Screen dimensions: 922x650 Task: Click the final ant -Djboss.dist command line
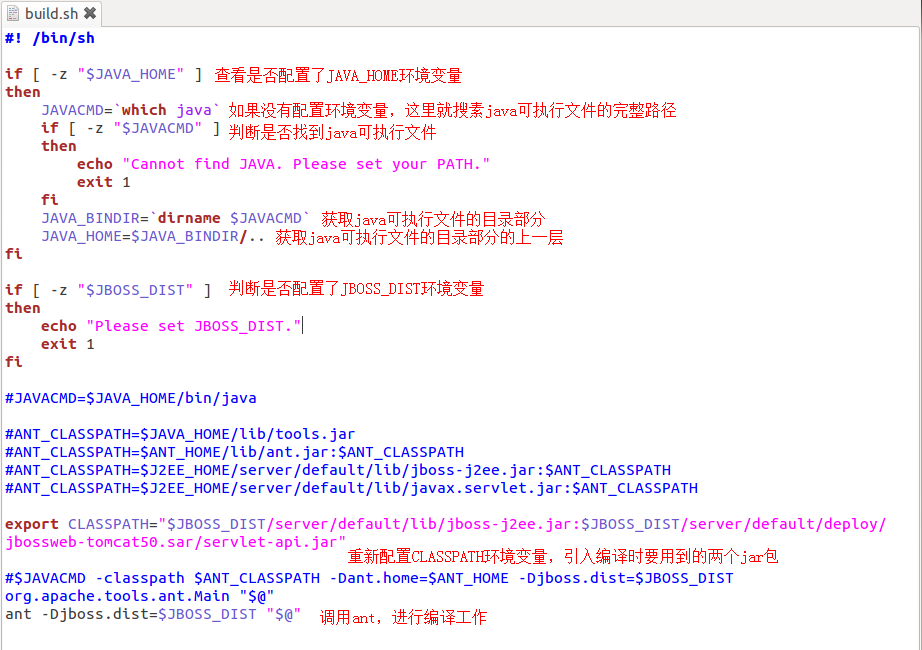152,614
